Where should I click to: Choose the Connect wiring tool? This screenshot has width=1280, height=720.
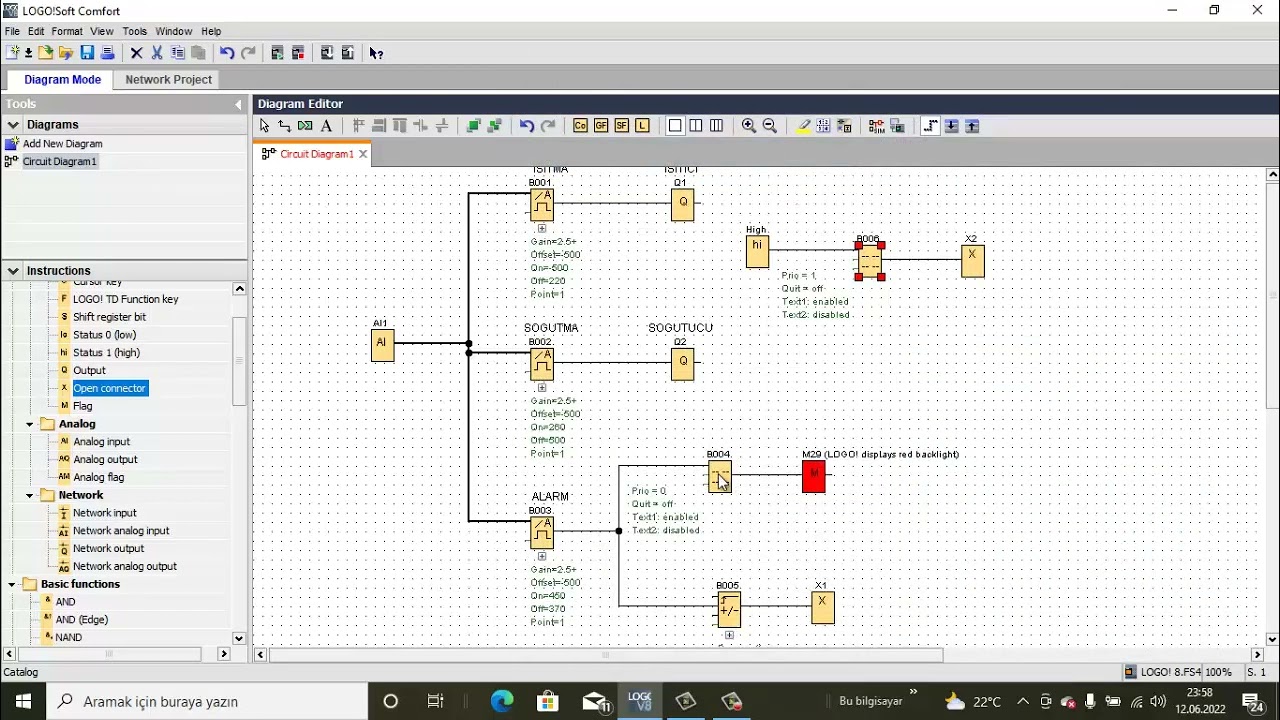285,126
